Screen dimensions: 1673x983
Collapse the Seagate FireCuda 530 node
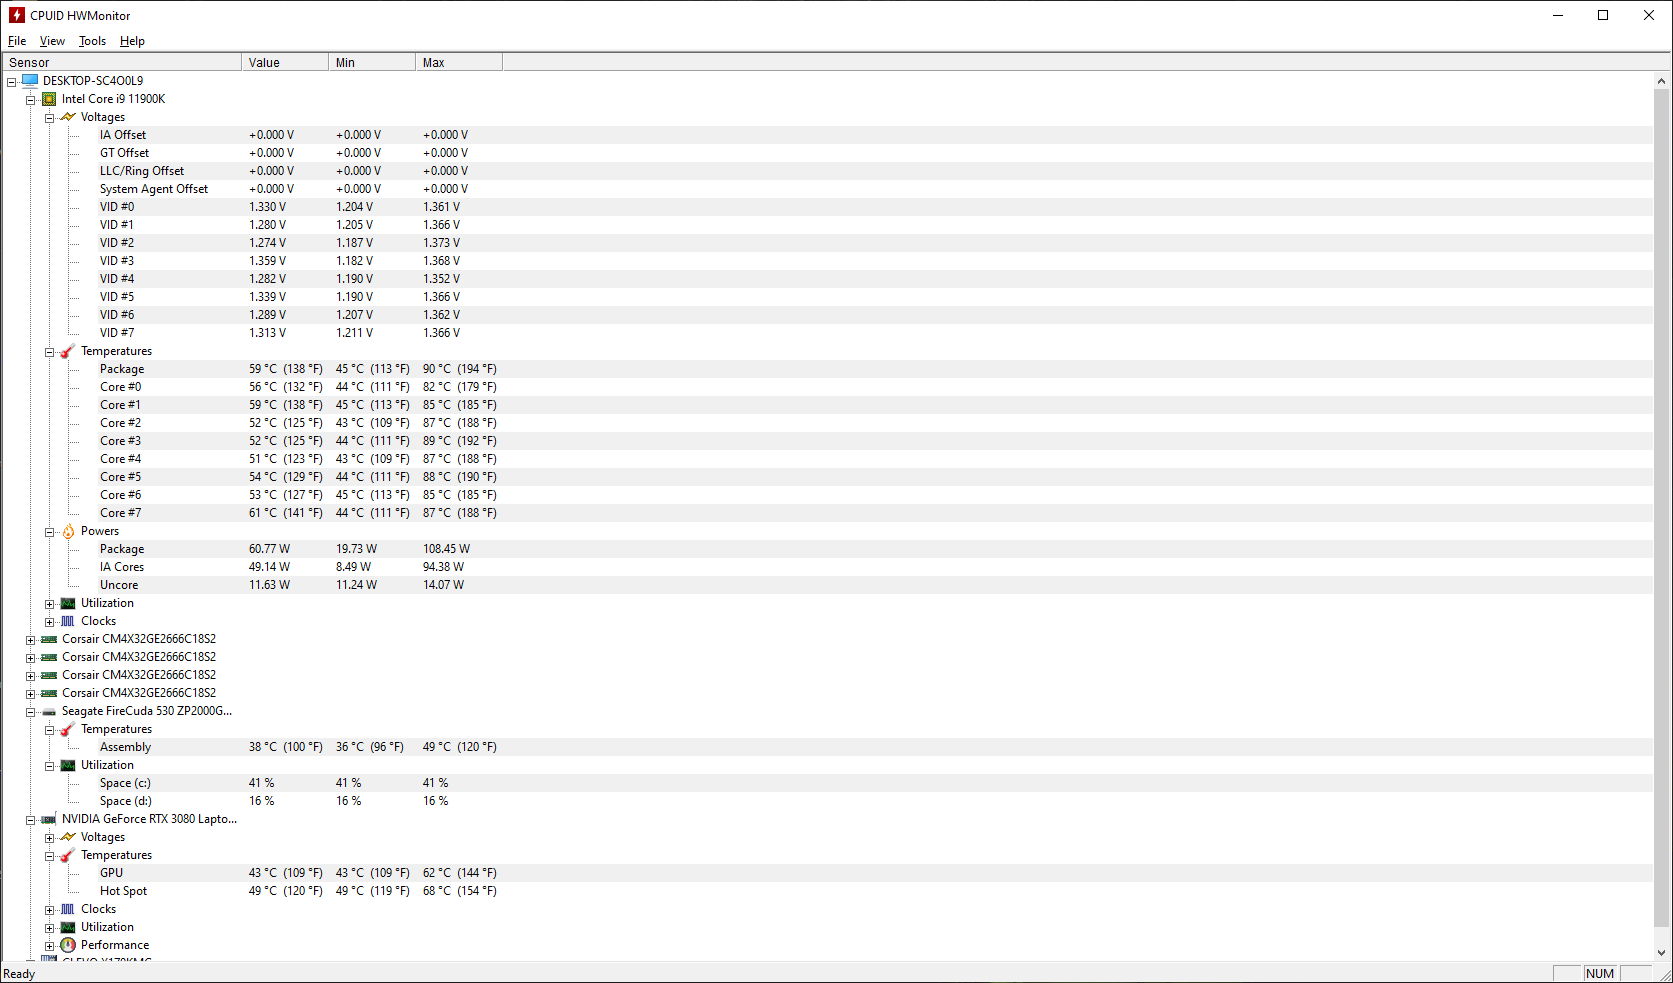[31, 712]
